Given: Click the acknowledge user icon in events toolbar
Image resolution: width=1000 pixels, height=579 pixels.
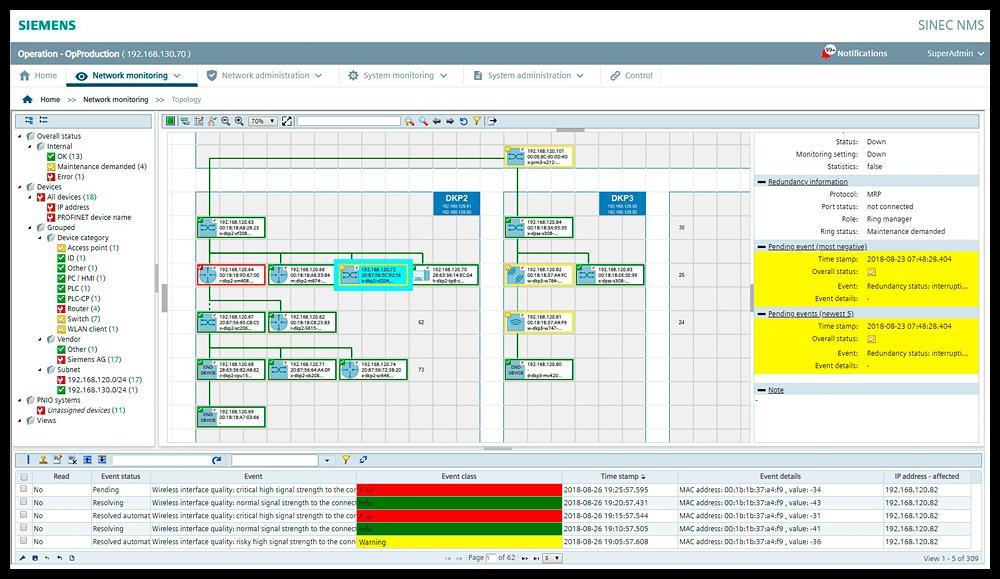Looking at the screenshot, I should point(43,459).
